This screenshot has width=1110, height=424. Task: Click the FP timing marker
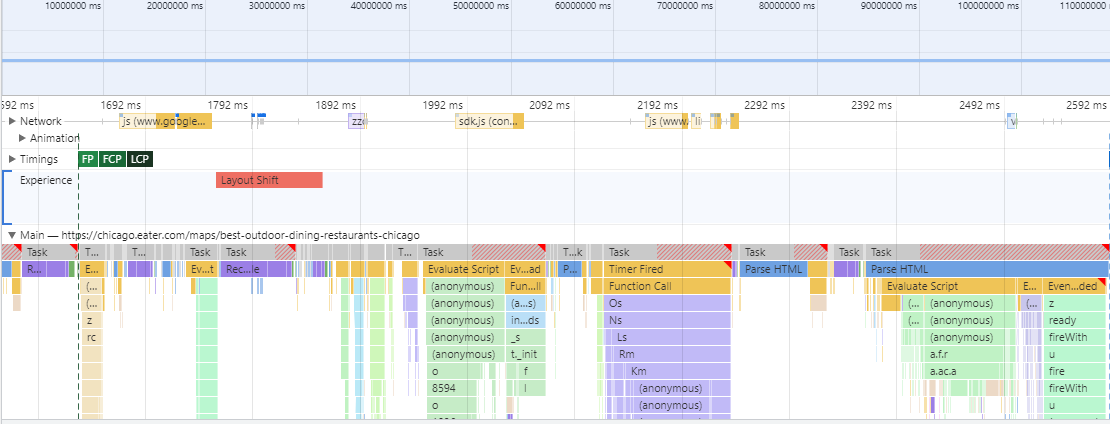(x=88, y=159)
